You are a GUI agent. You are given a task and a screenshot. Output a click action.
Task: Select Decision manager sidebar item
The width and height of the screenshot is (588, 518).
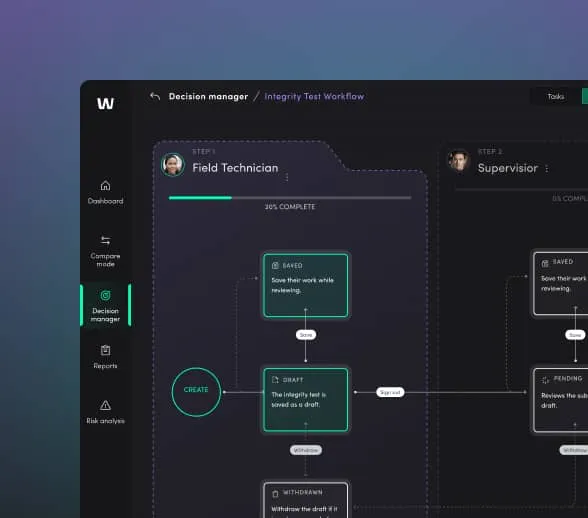(x=105, y=305)
